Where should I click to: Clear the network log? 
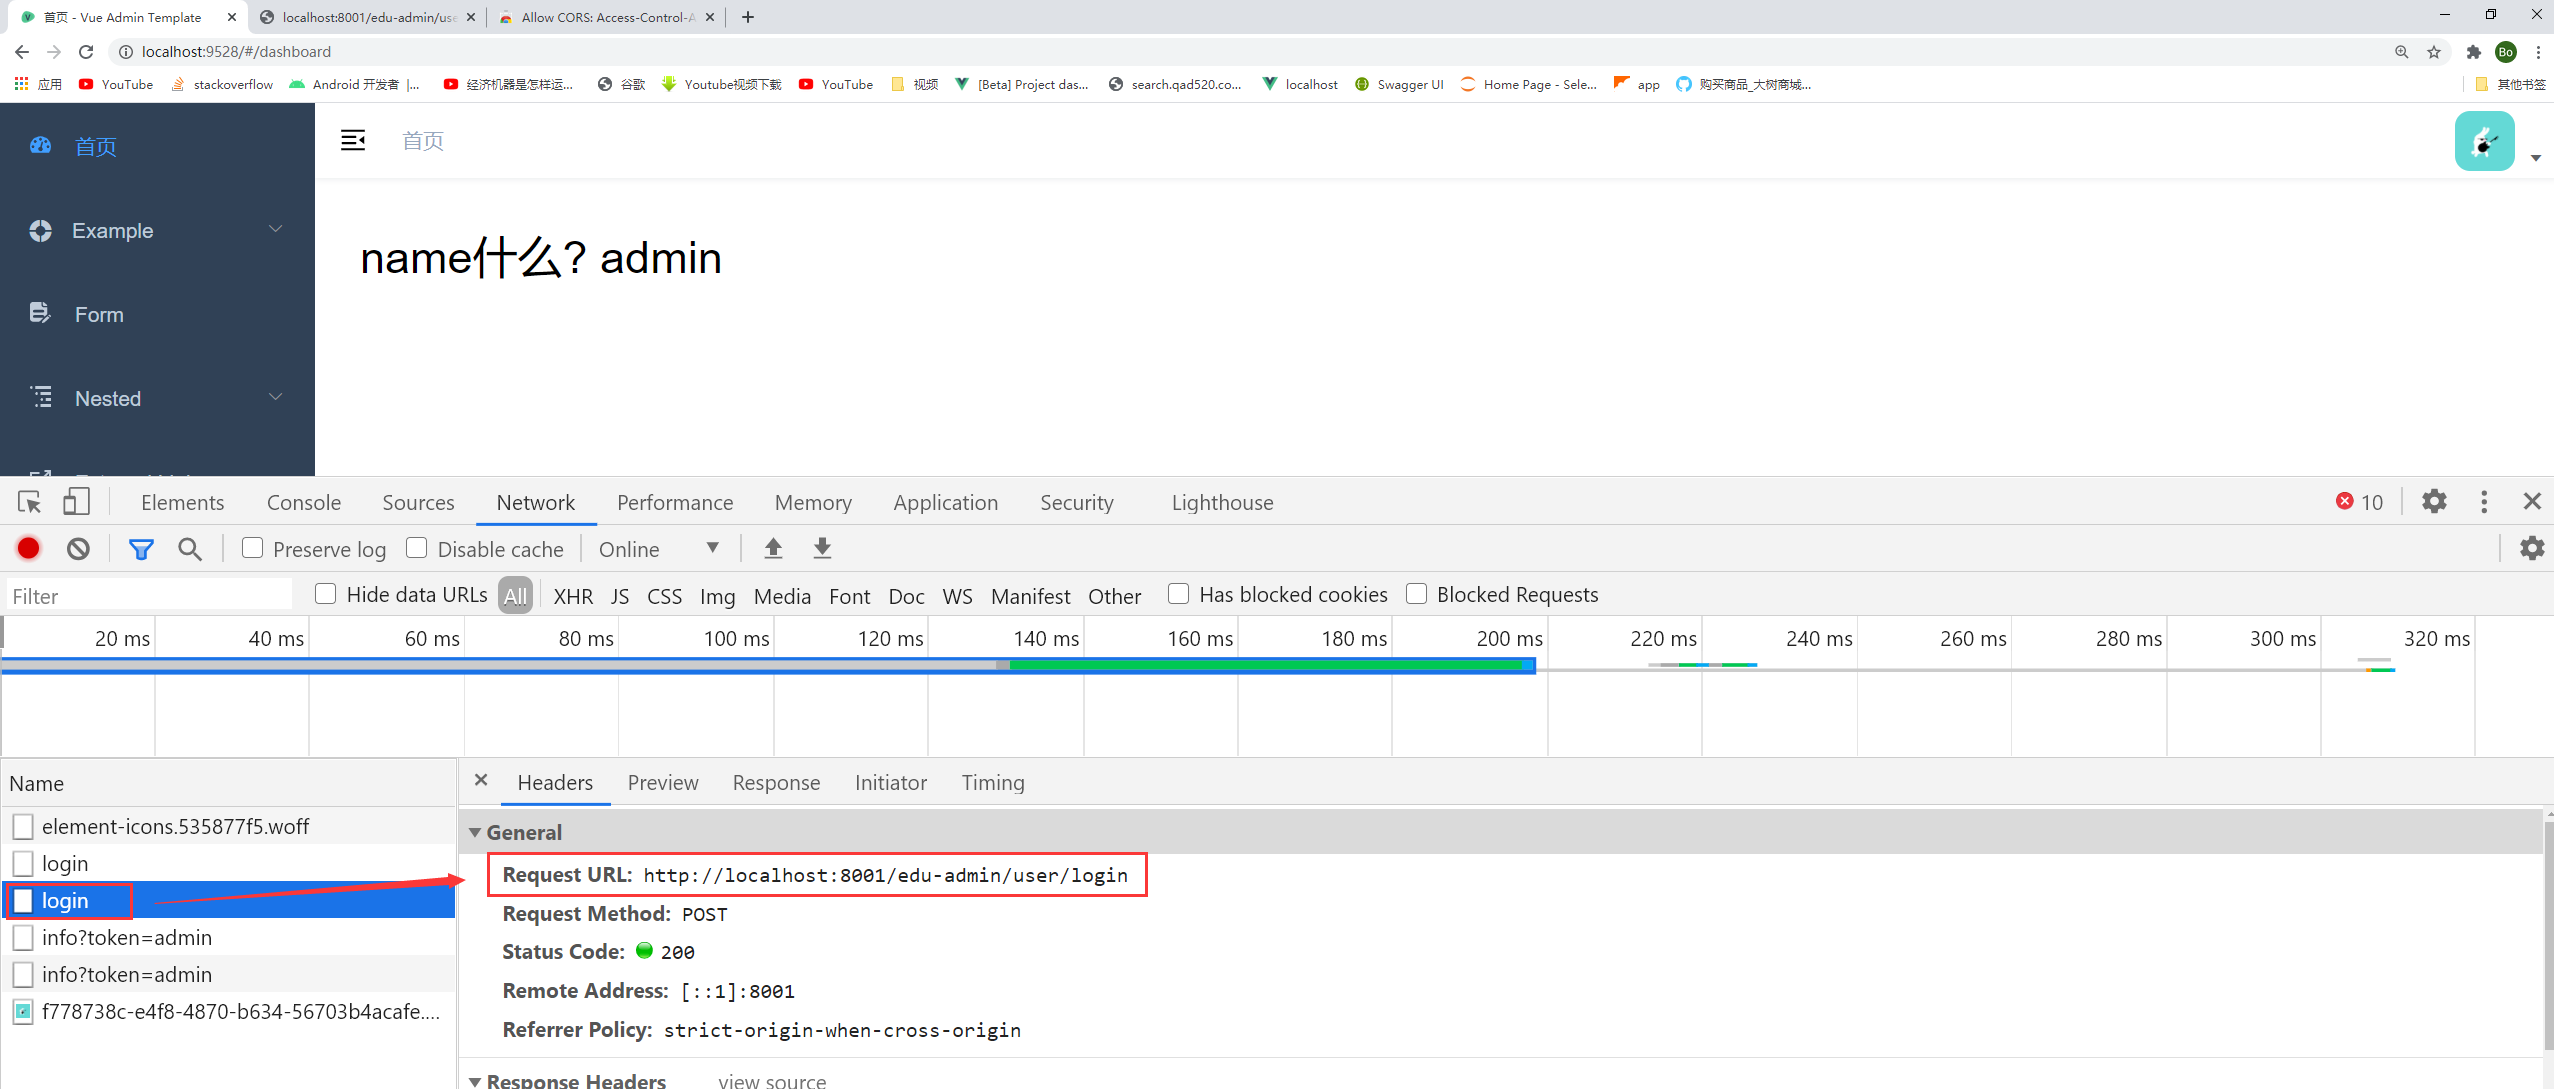pyautogui.click(x=78, y=548)
